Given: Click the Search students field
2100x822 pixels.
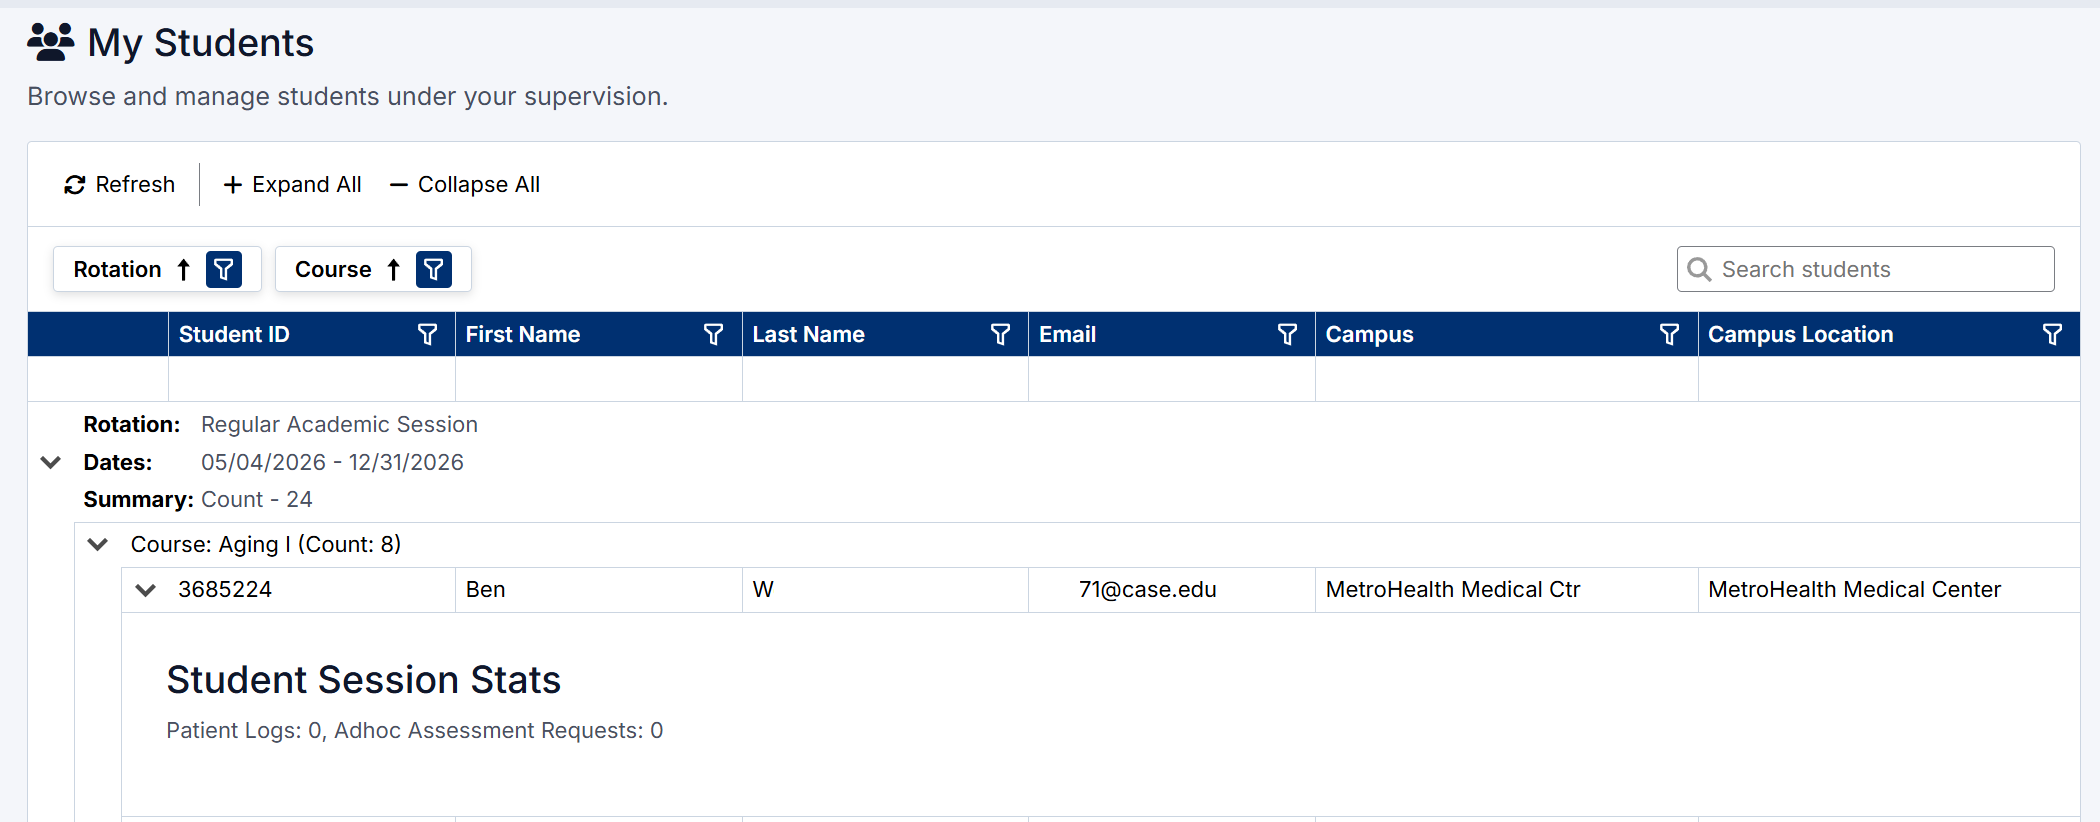Looking at the screenshot, I should tap(1880, 269).
